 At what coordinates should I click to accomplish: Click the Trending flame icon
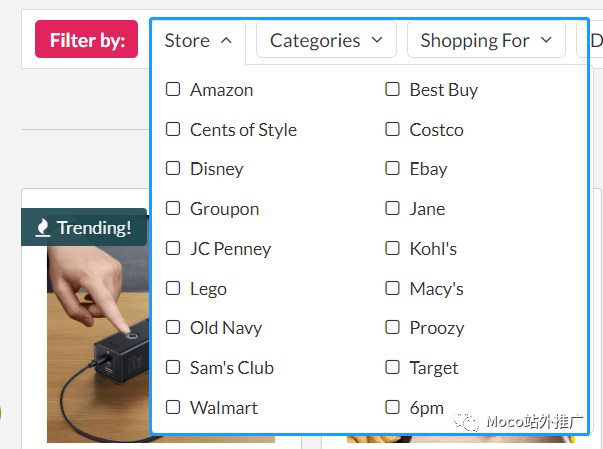pos(42,228)
